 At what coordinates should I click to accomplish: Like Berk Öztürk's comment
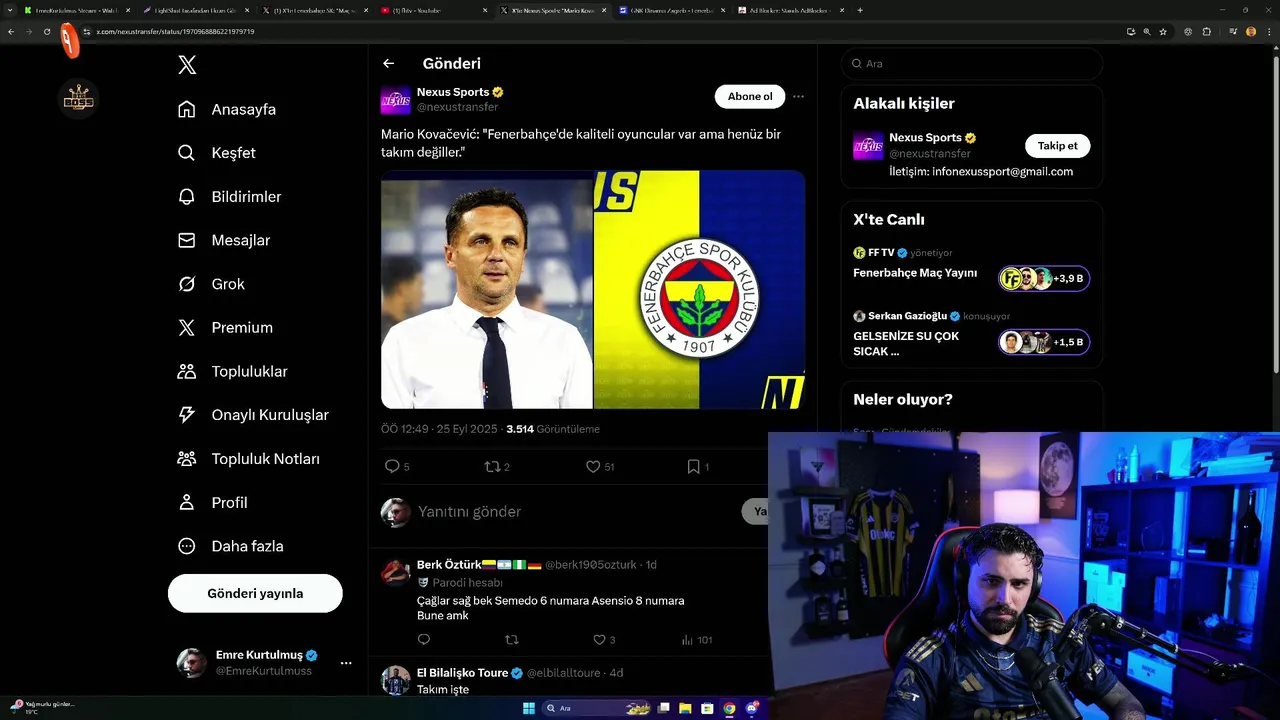[600, 640]
